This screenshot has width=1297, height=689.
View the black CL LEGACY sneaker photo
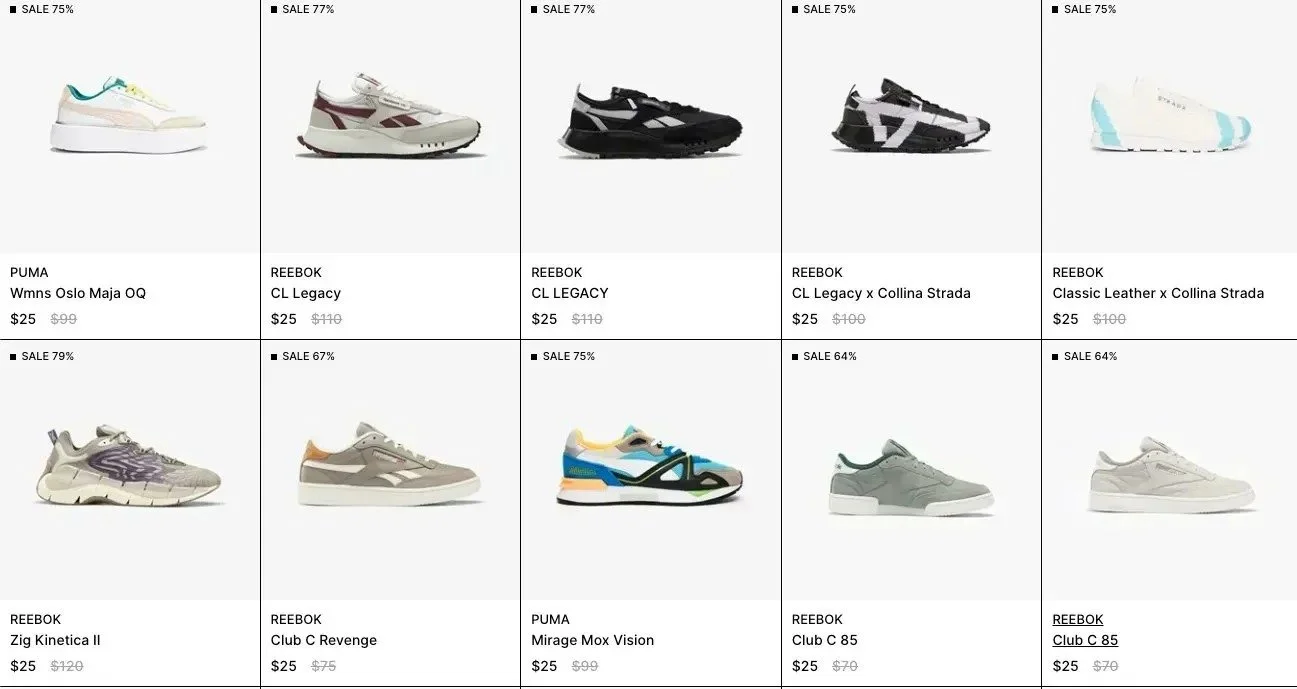tap(650, 120)
